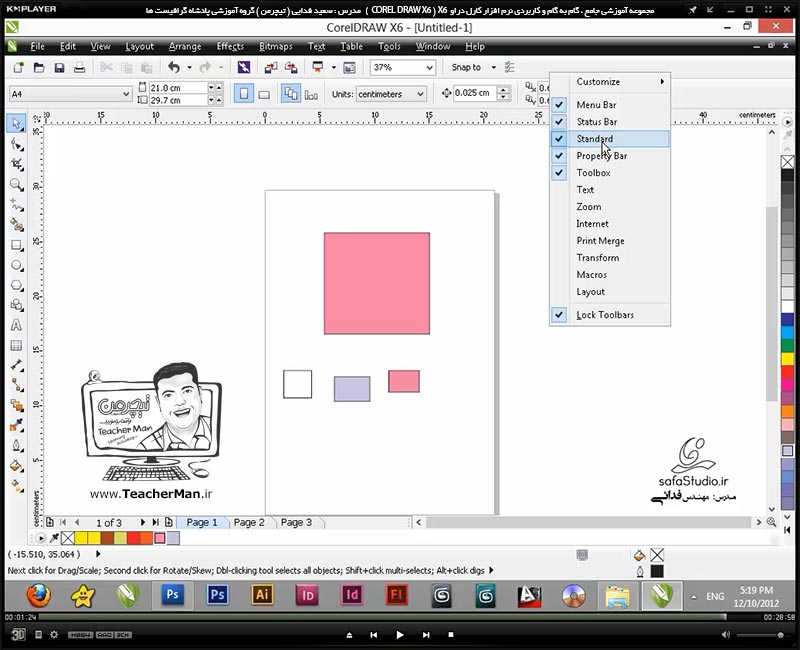
Task: Toggle Lock Toolbars option
Action: (610, 315)
